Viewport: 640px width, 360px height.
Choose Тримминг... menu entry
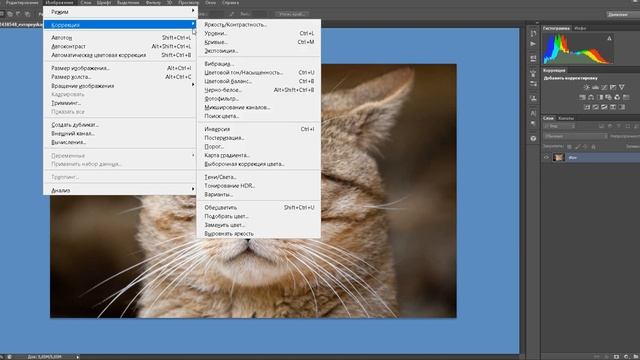point(120,103)
